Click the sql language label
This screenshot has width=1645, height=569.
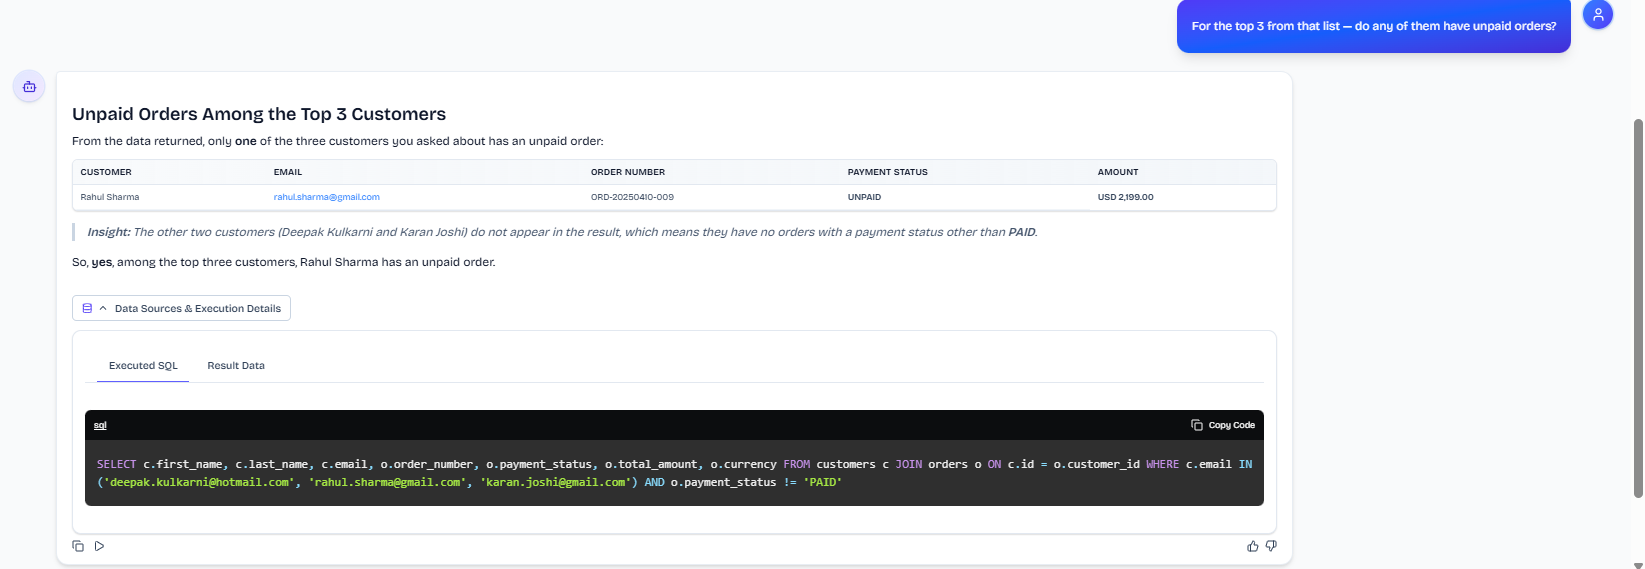click(x=100, y=425)
